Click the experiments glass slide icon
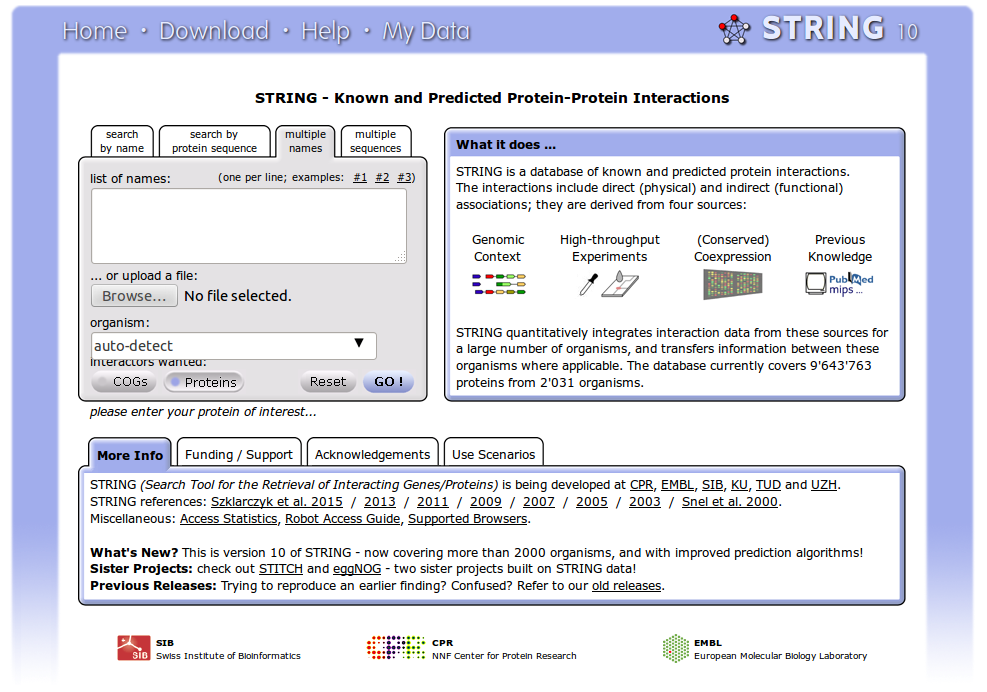Viewport: 987px width, 692px height. (620, 284)
